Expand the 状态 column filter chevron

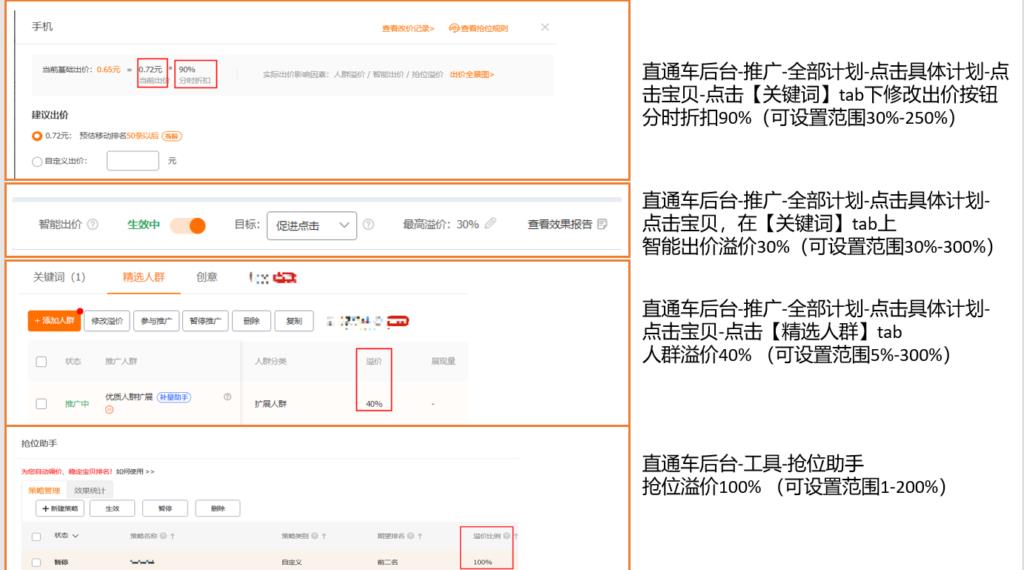click(x=75, y=536)
